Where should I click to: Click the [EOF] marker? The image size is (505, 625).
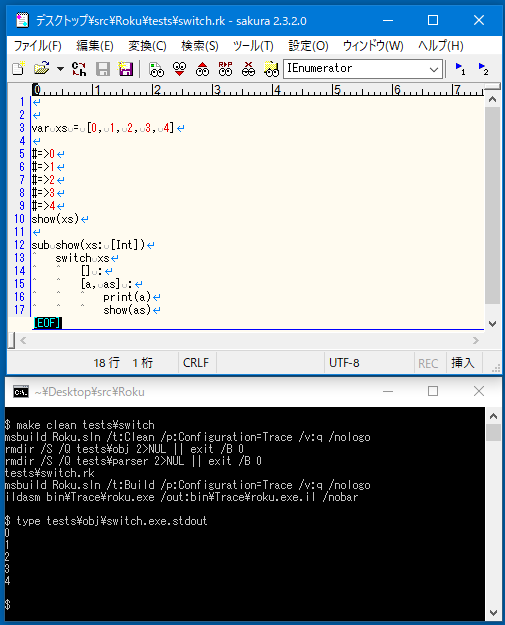pos(47,322)
